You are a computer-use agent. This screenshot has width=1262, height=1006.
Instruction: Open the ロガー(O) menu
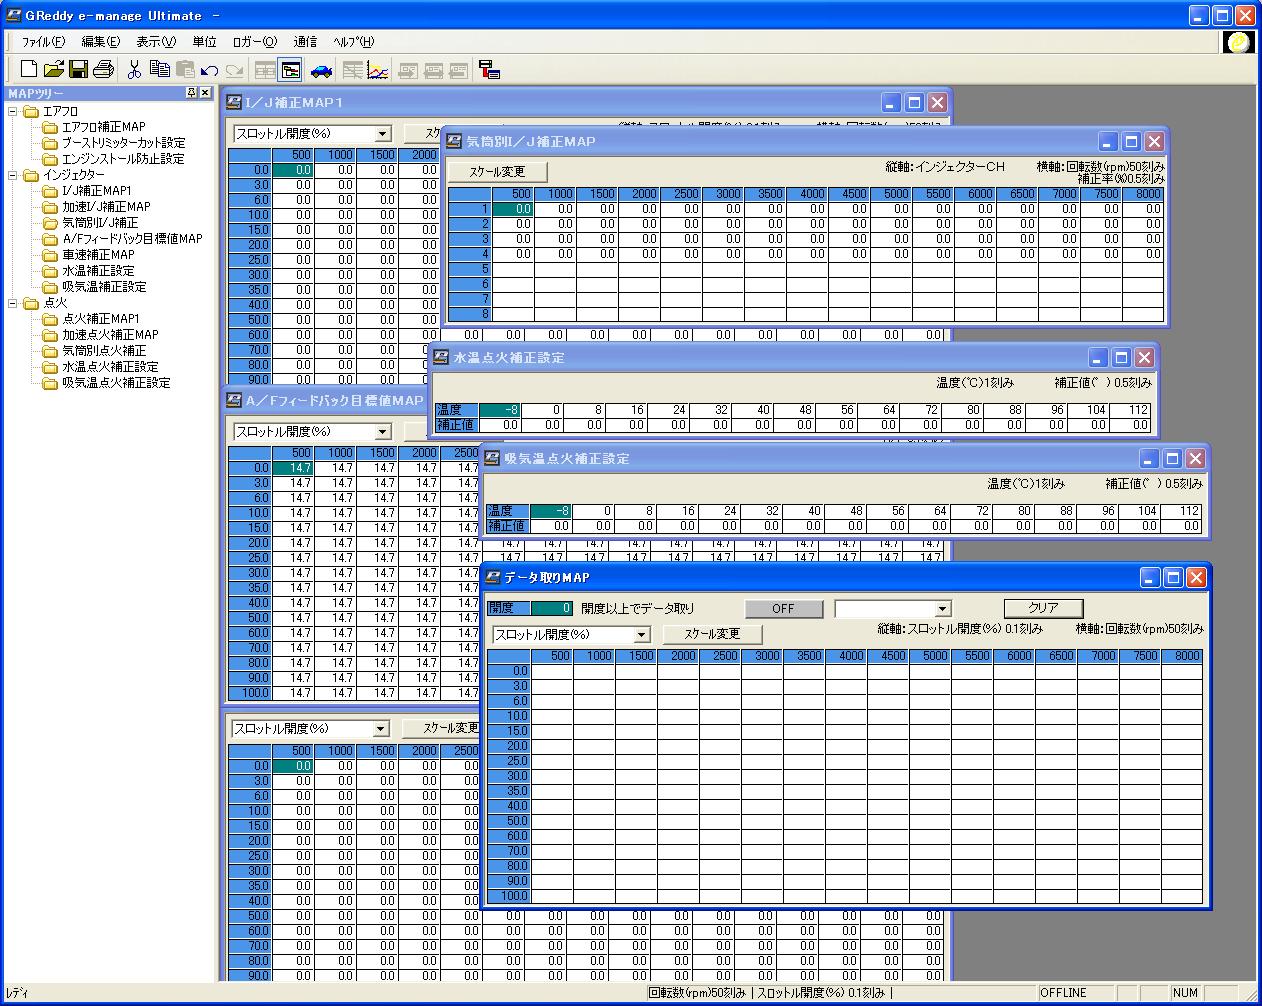[254, 42]
